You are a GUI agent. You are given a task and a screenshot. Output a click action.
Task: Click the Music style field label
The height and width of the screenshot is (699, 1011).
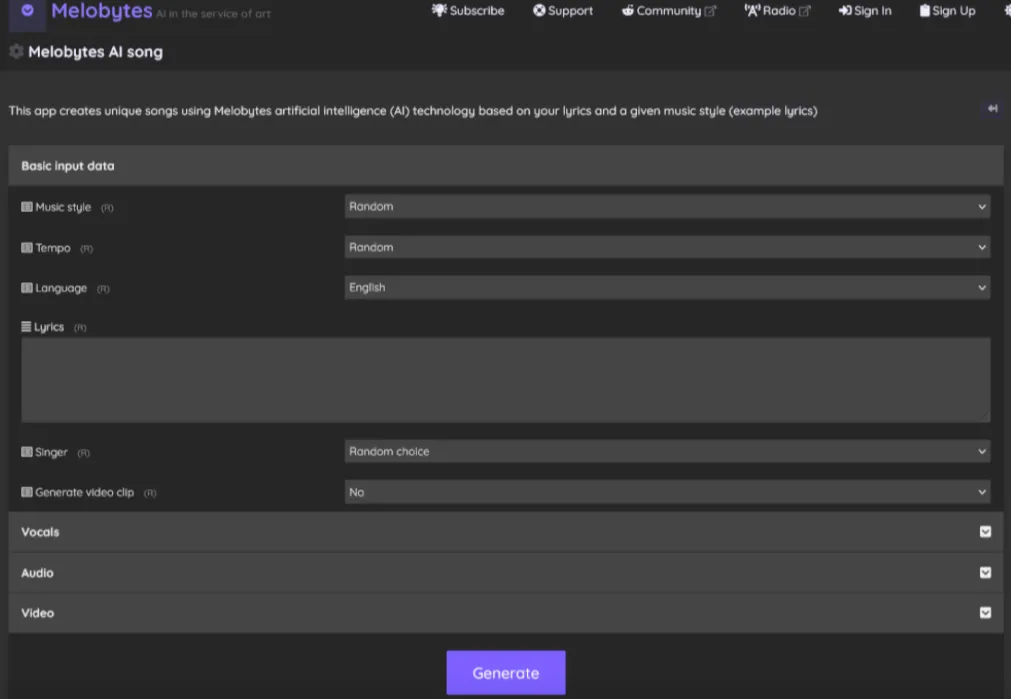point(63,207)
